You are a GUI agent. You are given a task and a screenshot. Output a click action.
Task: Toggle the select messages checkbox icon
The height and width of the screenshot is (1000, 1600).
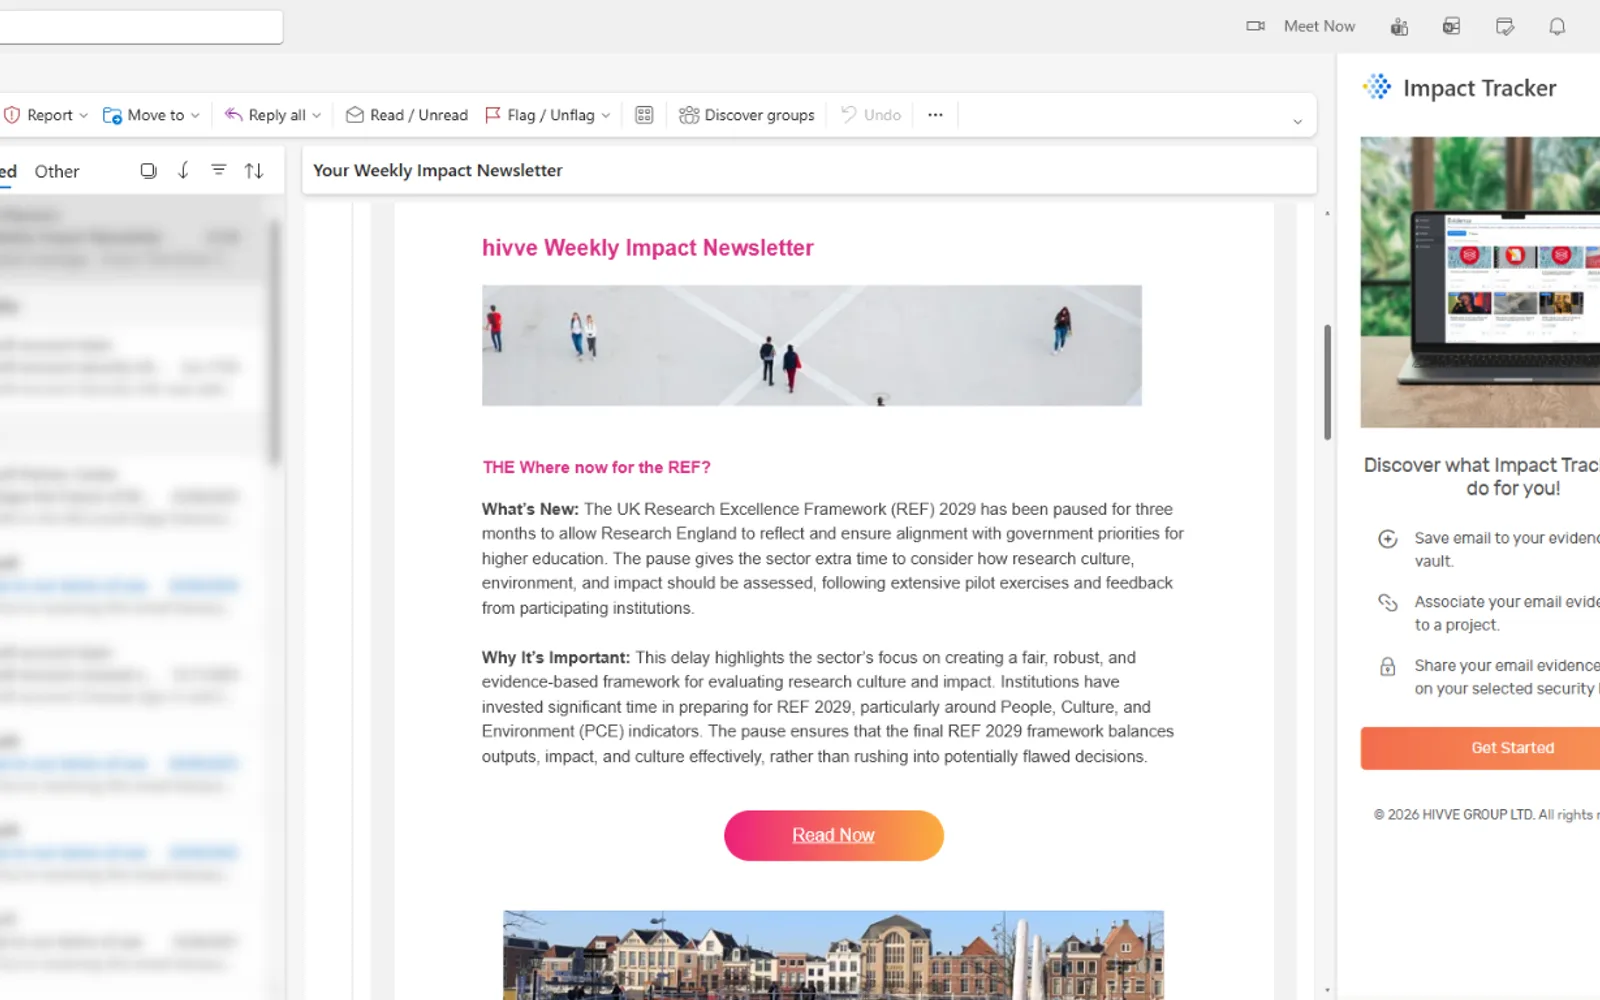[148, 171]
